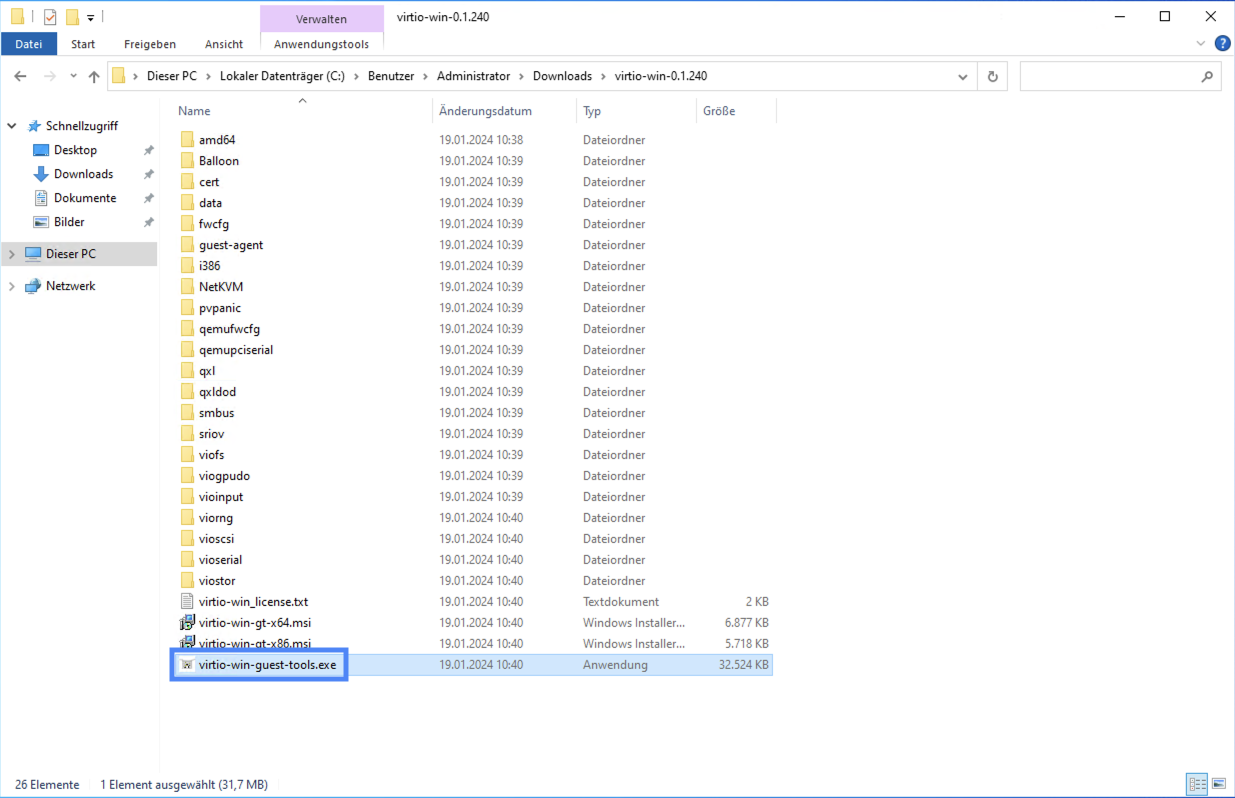1235x798 pixels.
Task: Click the virtio-win_license.txt file icon
Action: (187, 602)
